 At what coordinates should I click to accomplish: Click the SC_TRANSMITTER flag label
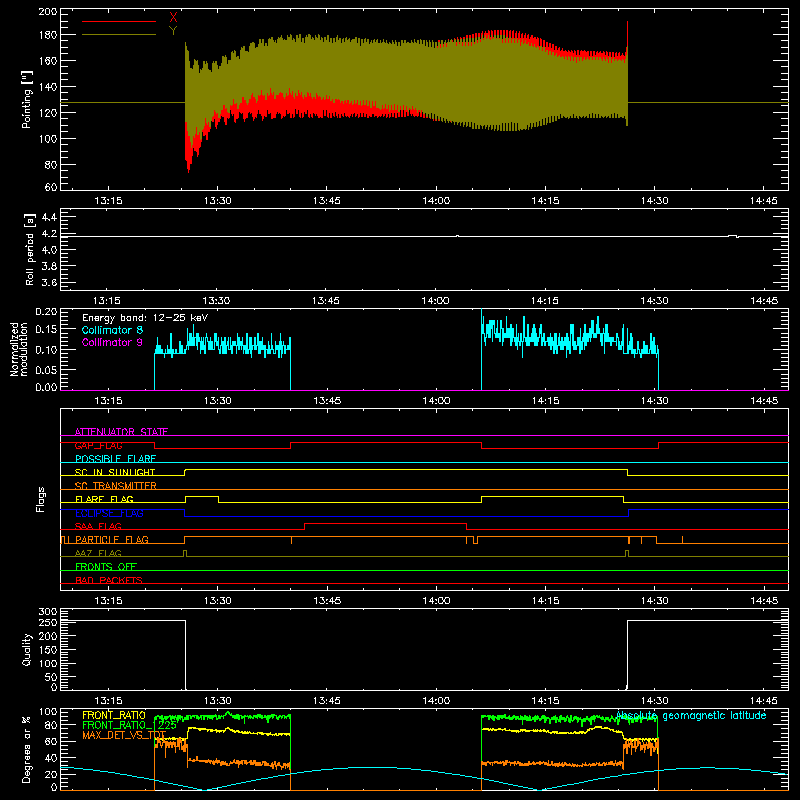click(x=116, y=485)
